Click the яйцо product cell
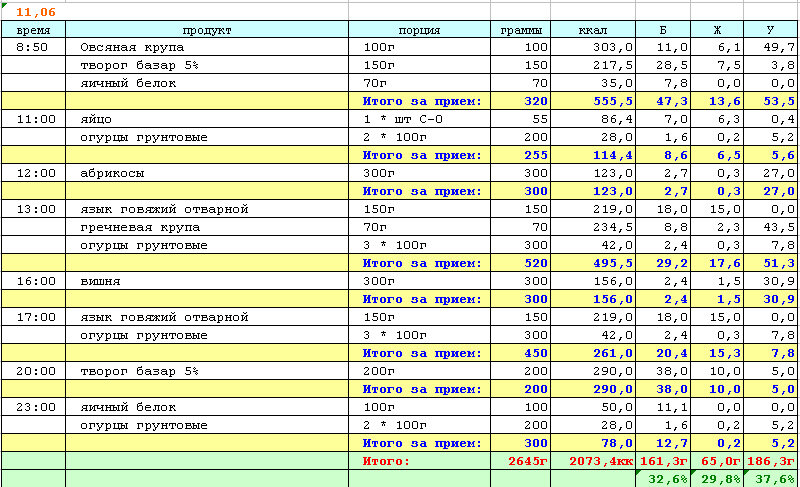The height and width of the screenshot is (487, 800). (x=207, y=119)
